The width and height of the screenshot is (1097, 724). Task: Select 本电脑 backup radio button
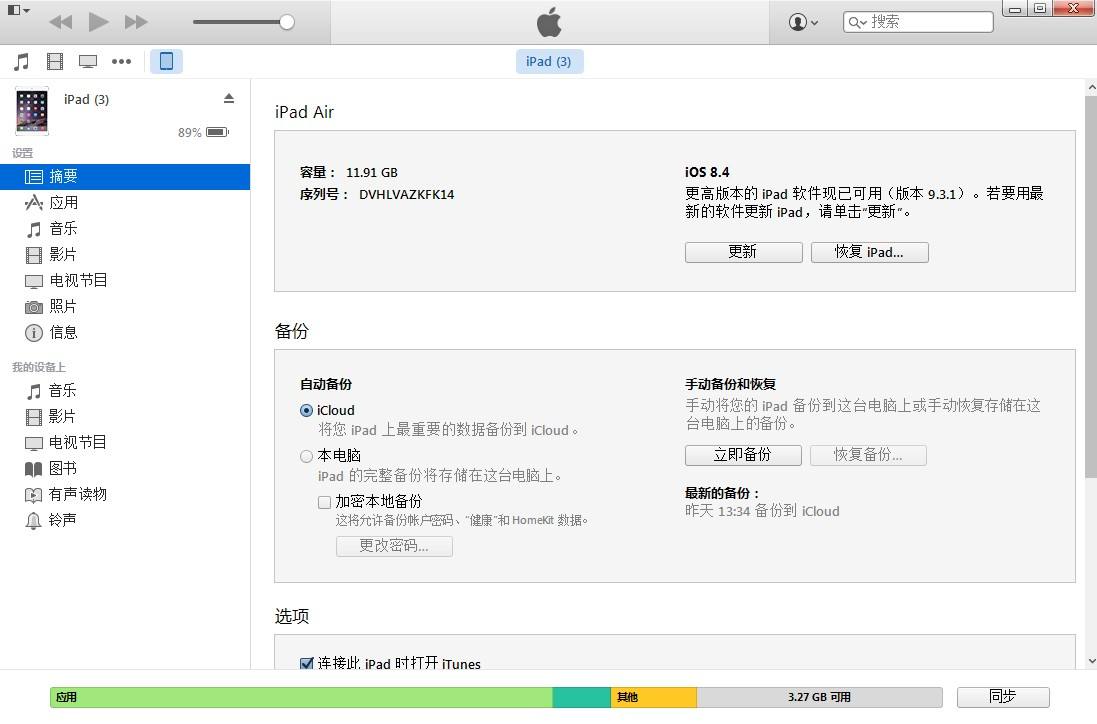point(306,456)
